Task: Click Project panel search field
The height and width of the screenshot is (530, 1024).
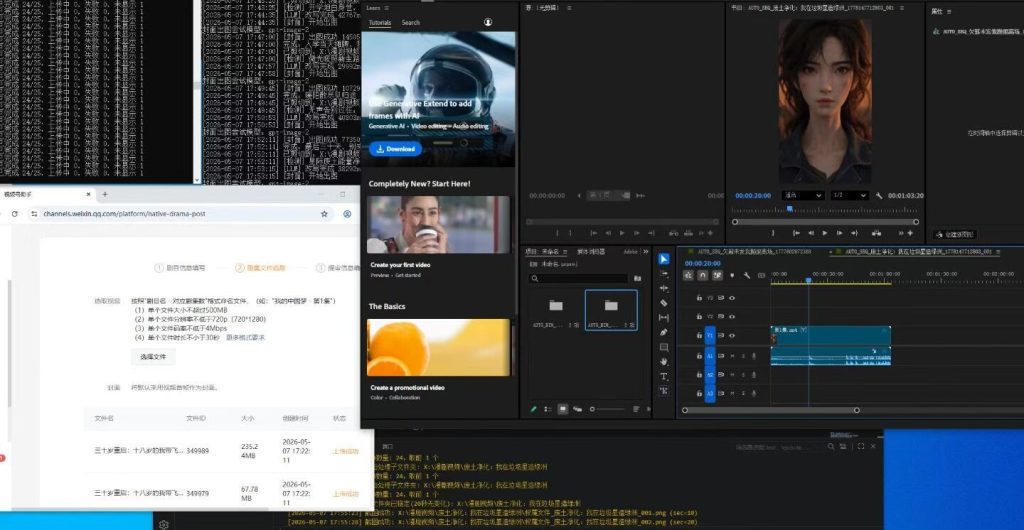Action: 579,278
